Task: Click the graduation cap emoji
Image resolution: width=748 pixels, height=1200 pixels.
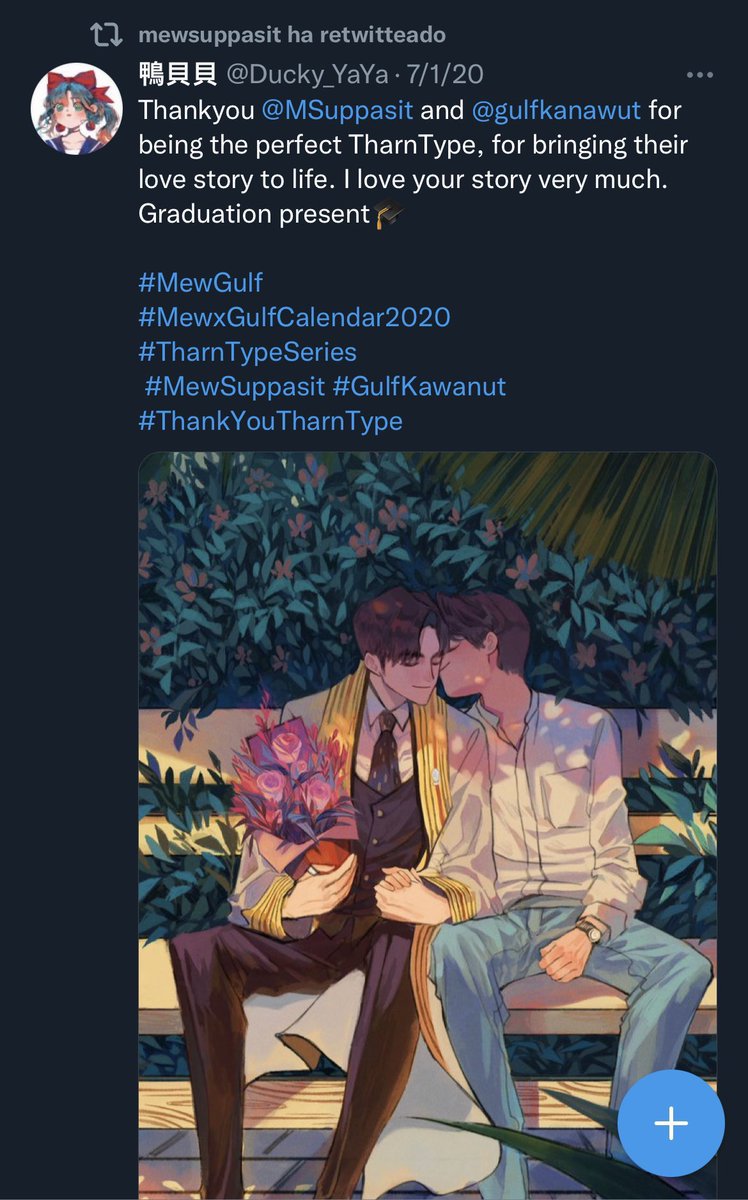Action: tap(387, 214)
